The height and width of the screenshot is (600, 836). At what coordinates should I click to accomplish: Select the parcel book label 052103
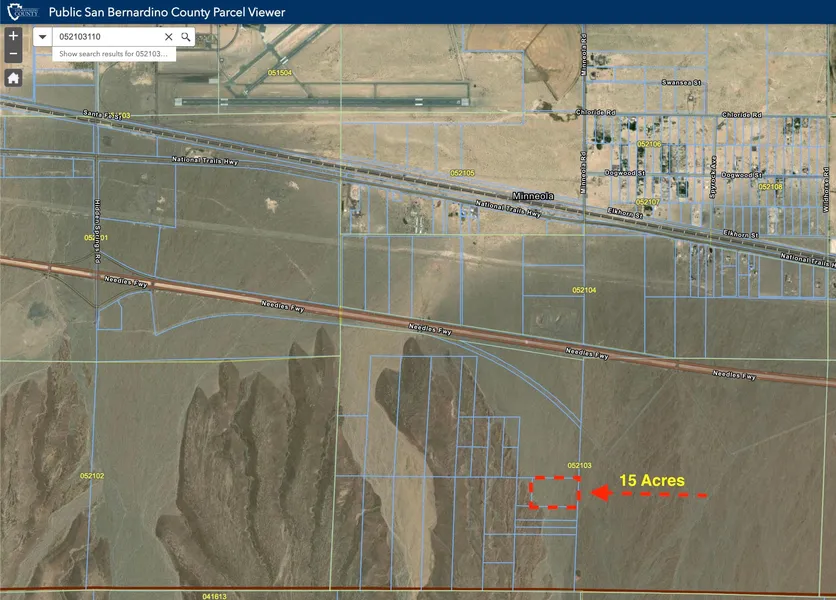tap(580, 466)
